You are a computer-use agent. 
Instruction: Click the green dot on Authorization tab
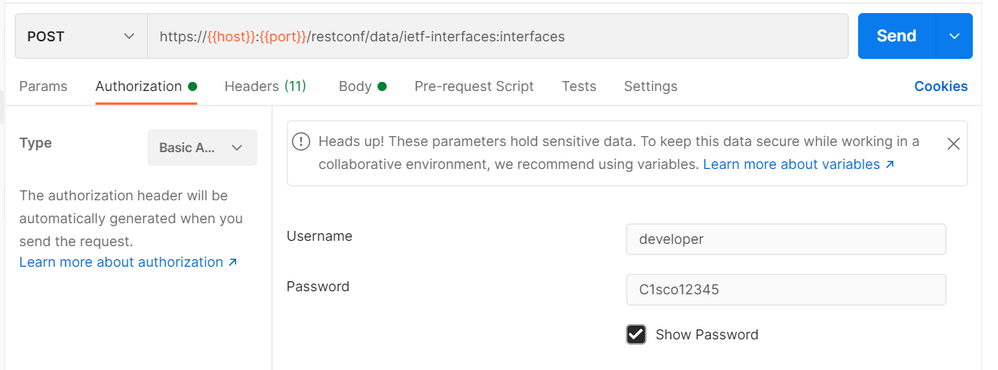192,87
